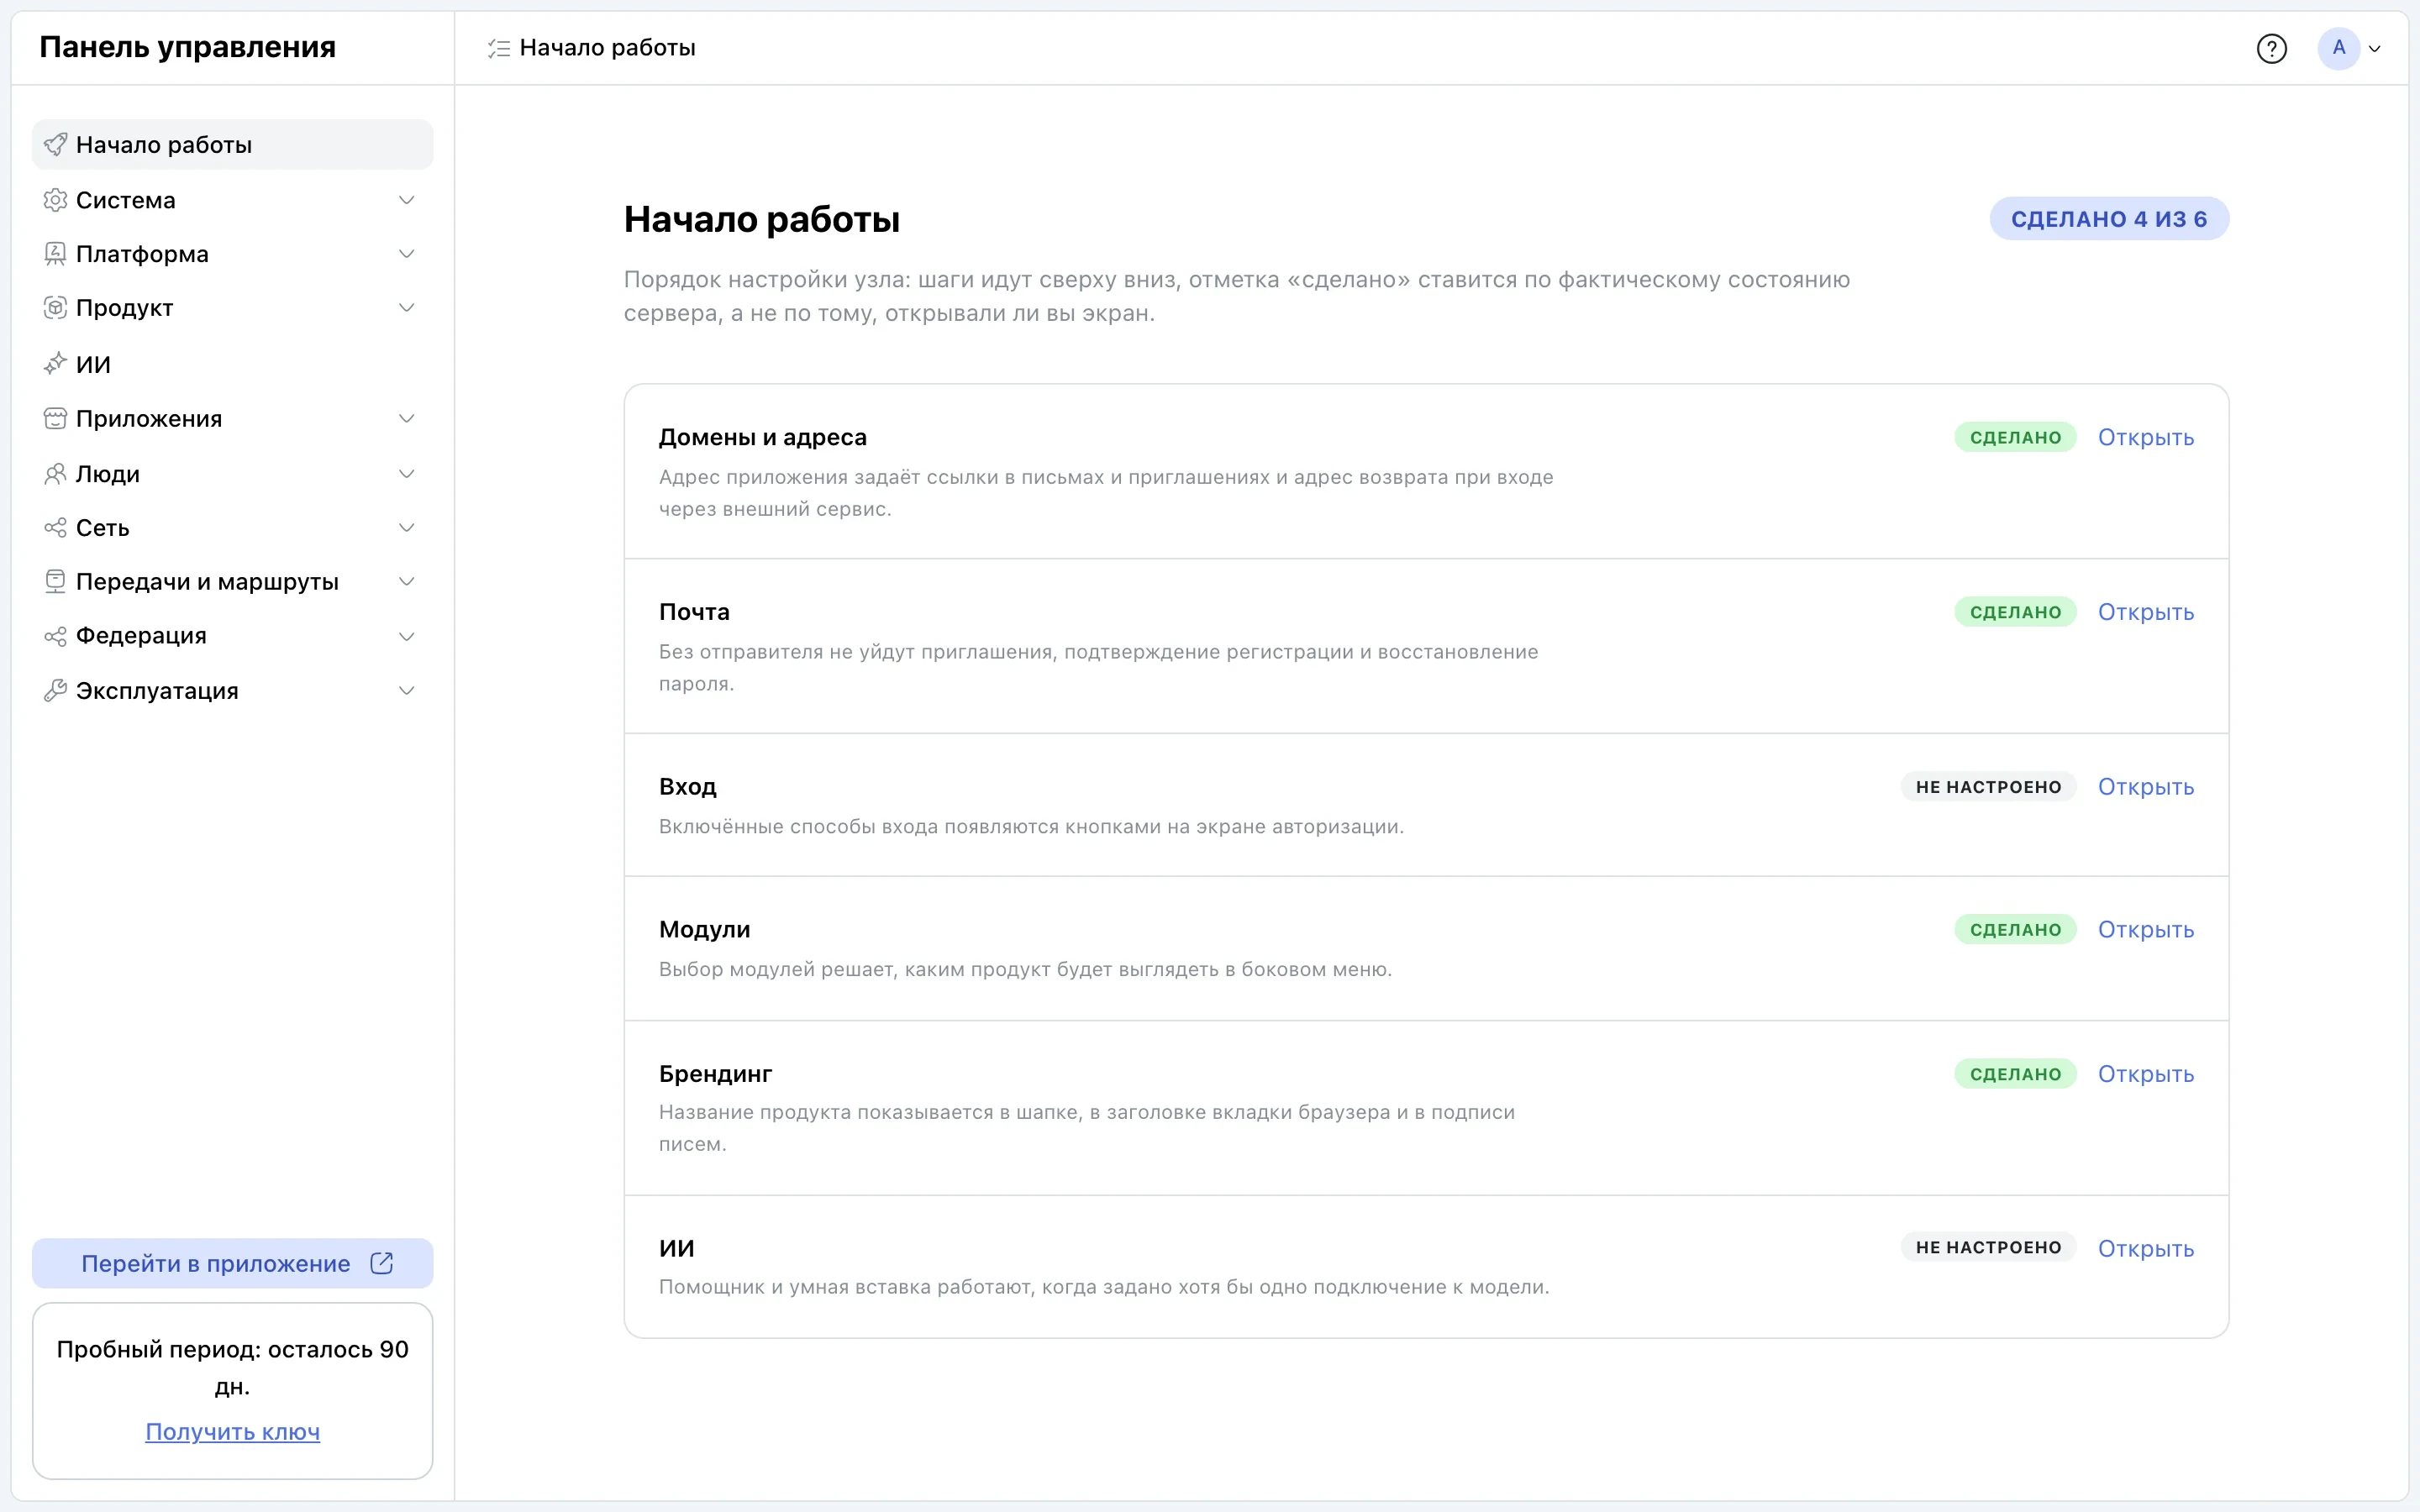Open the Эксплуатация menu item
The image size is (2420, 1512).
(232, 690)
